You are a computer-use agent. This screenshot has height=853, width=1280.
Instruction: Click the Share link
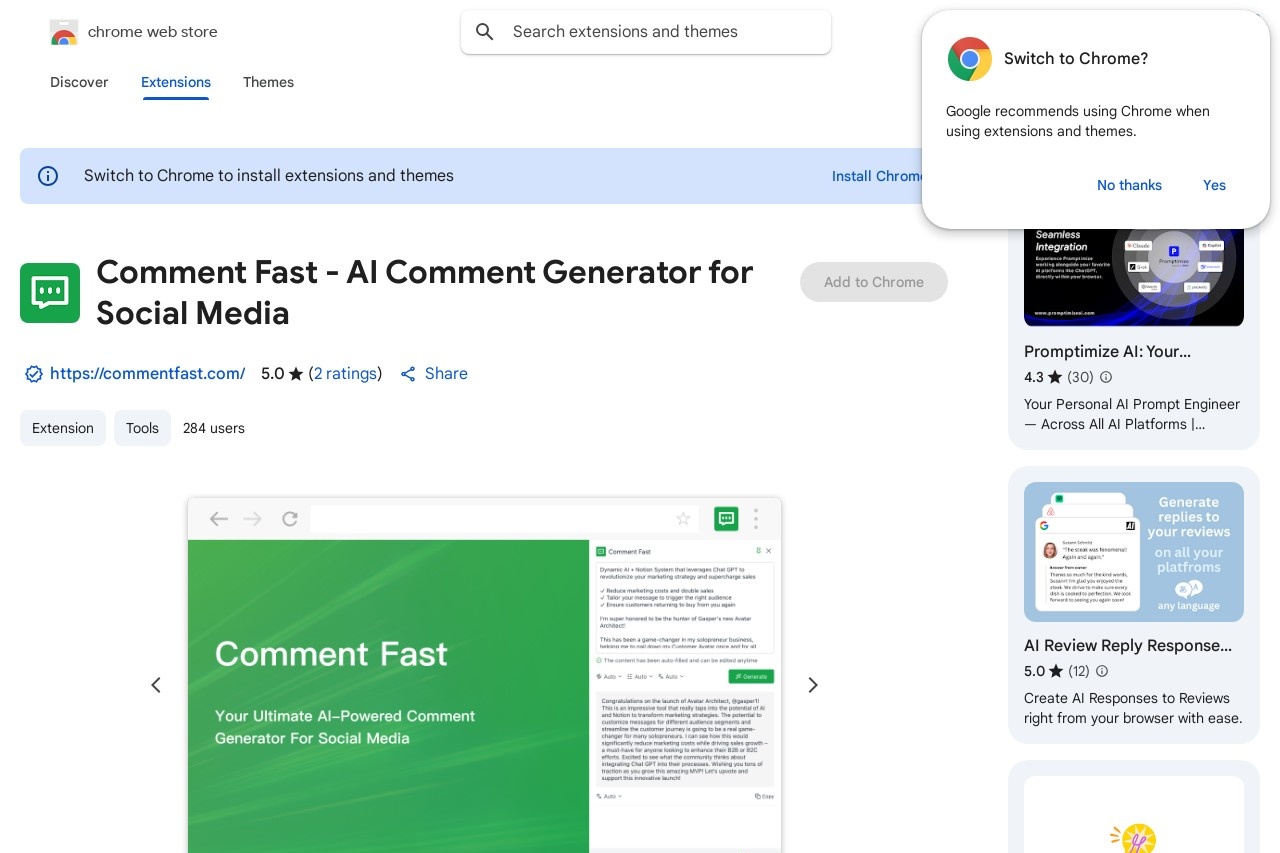pyautogui.click(x=446, y=374)
